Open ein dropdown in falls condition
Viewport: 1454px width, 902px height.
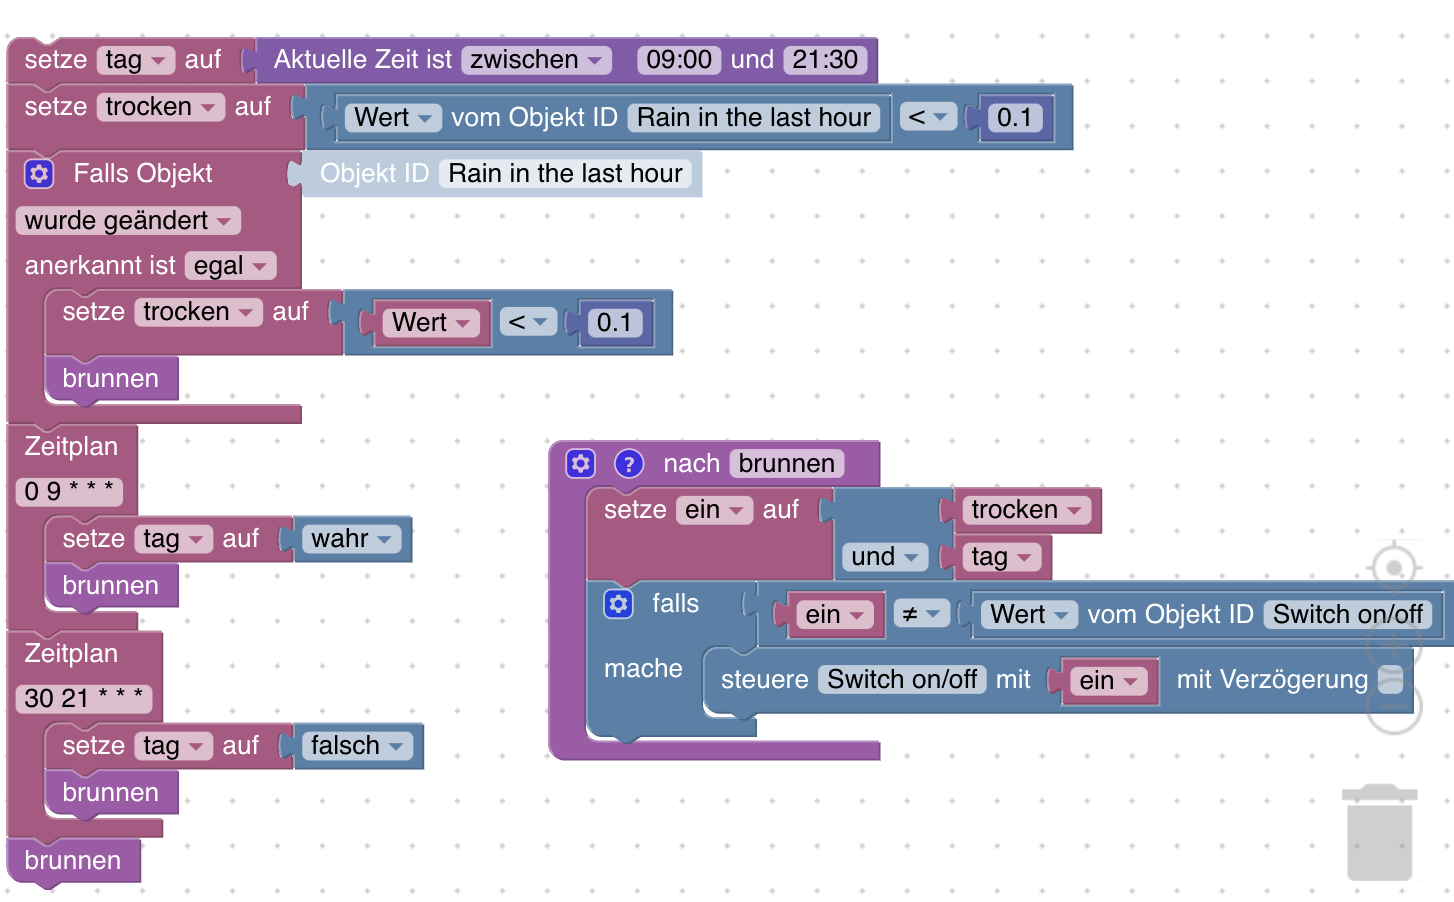click(x=835, y=615)
